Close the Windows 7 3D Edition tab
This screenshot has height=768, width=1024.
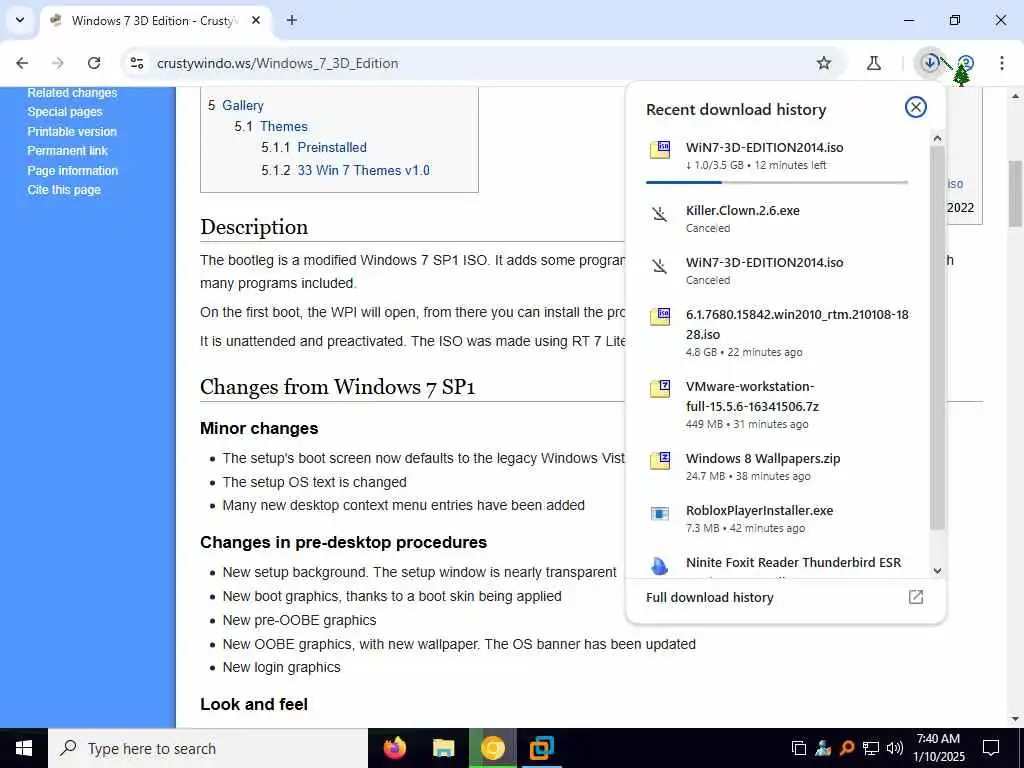(x=256, y=20)
